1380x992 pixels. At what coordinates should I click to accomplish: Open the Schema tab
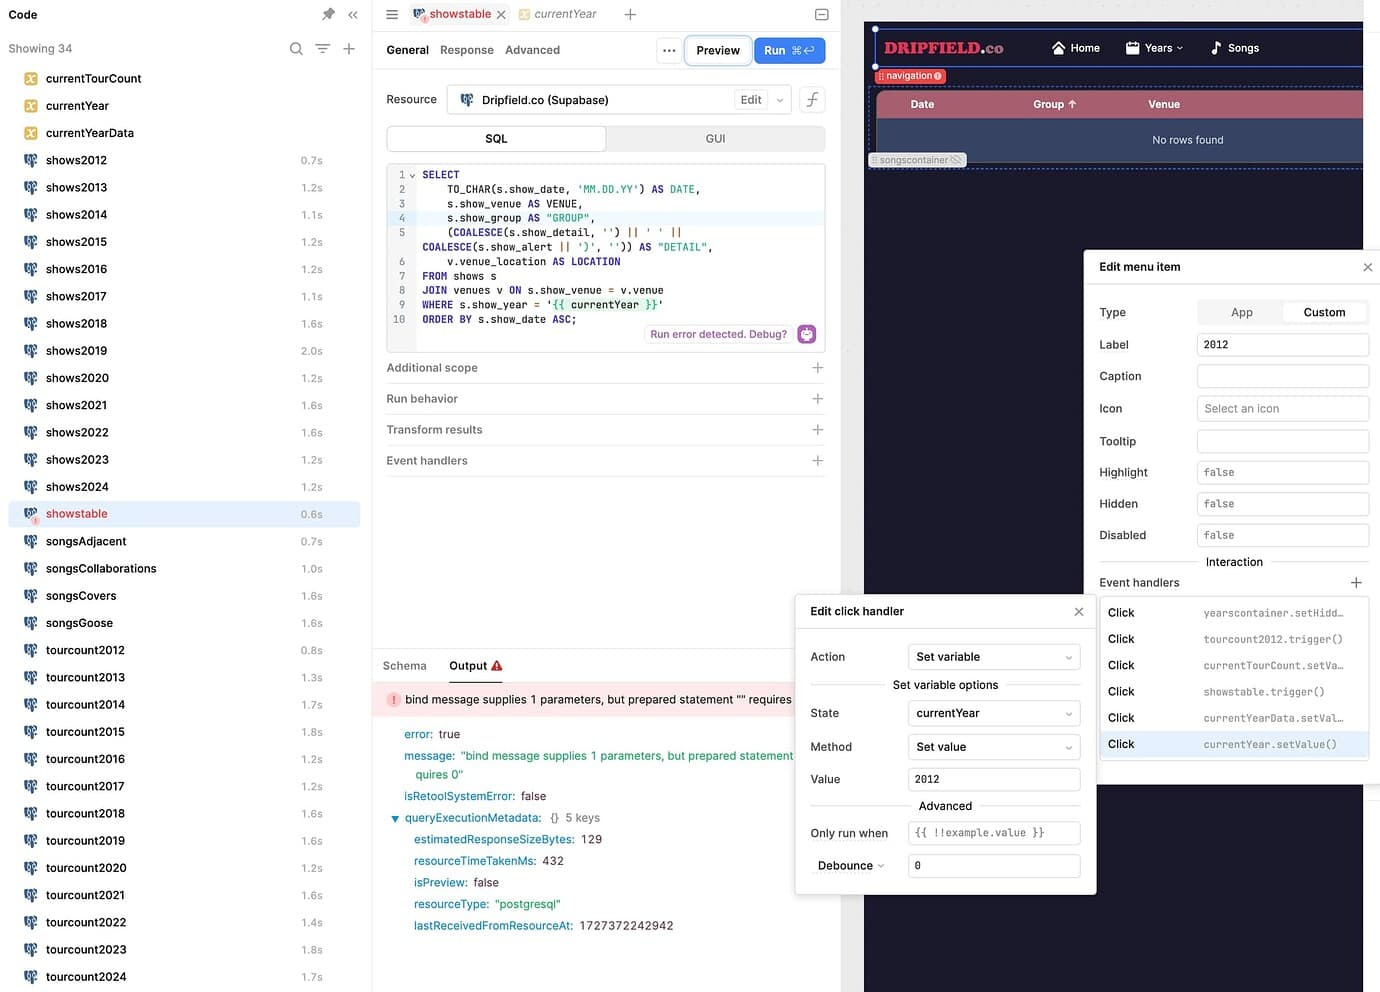click(404, 666)
